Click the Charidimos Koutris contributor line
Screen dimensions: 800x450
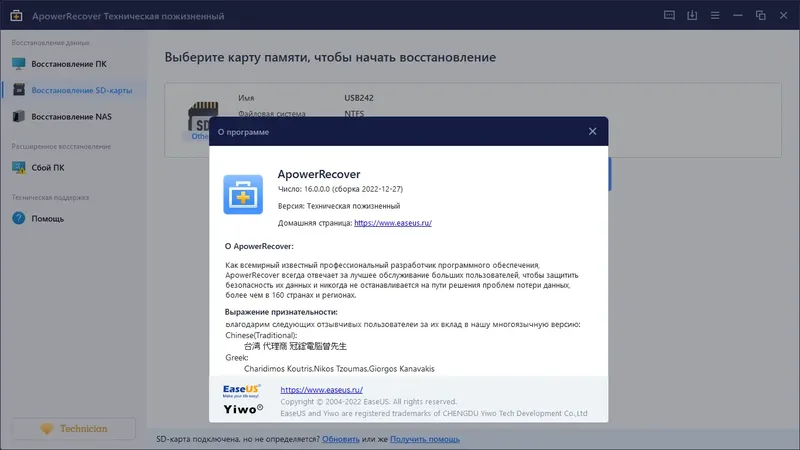click(339, 369)
